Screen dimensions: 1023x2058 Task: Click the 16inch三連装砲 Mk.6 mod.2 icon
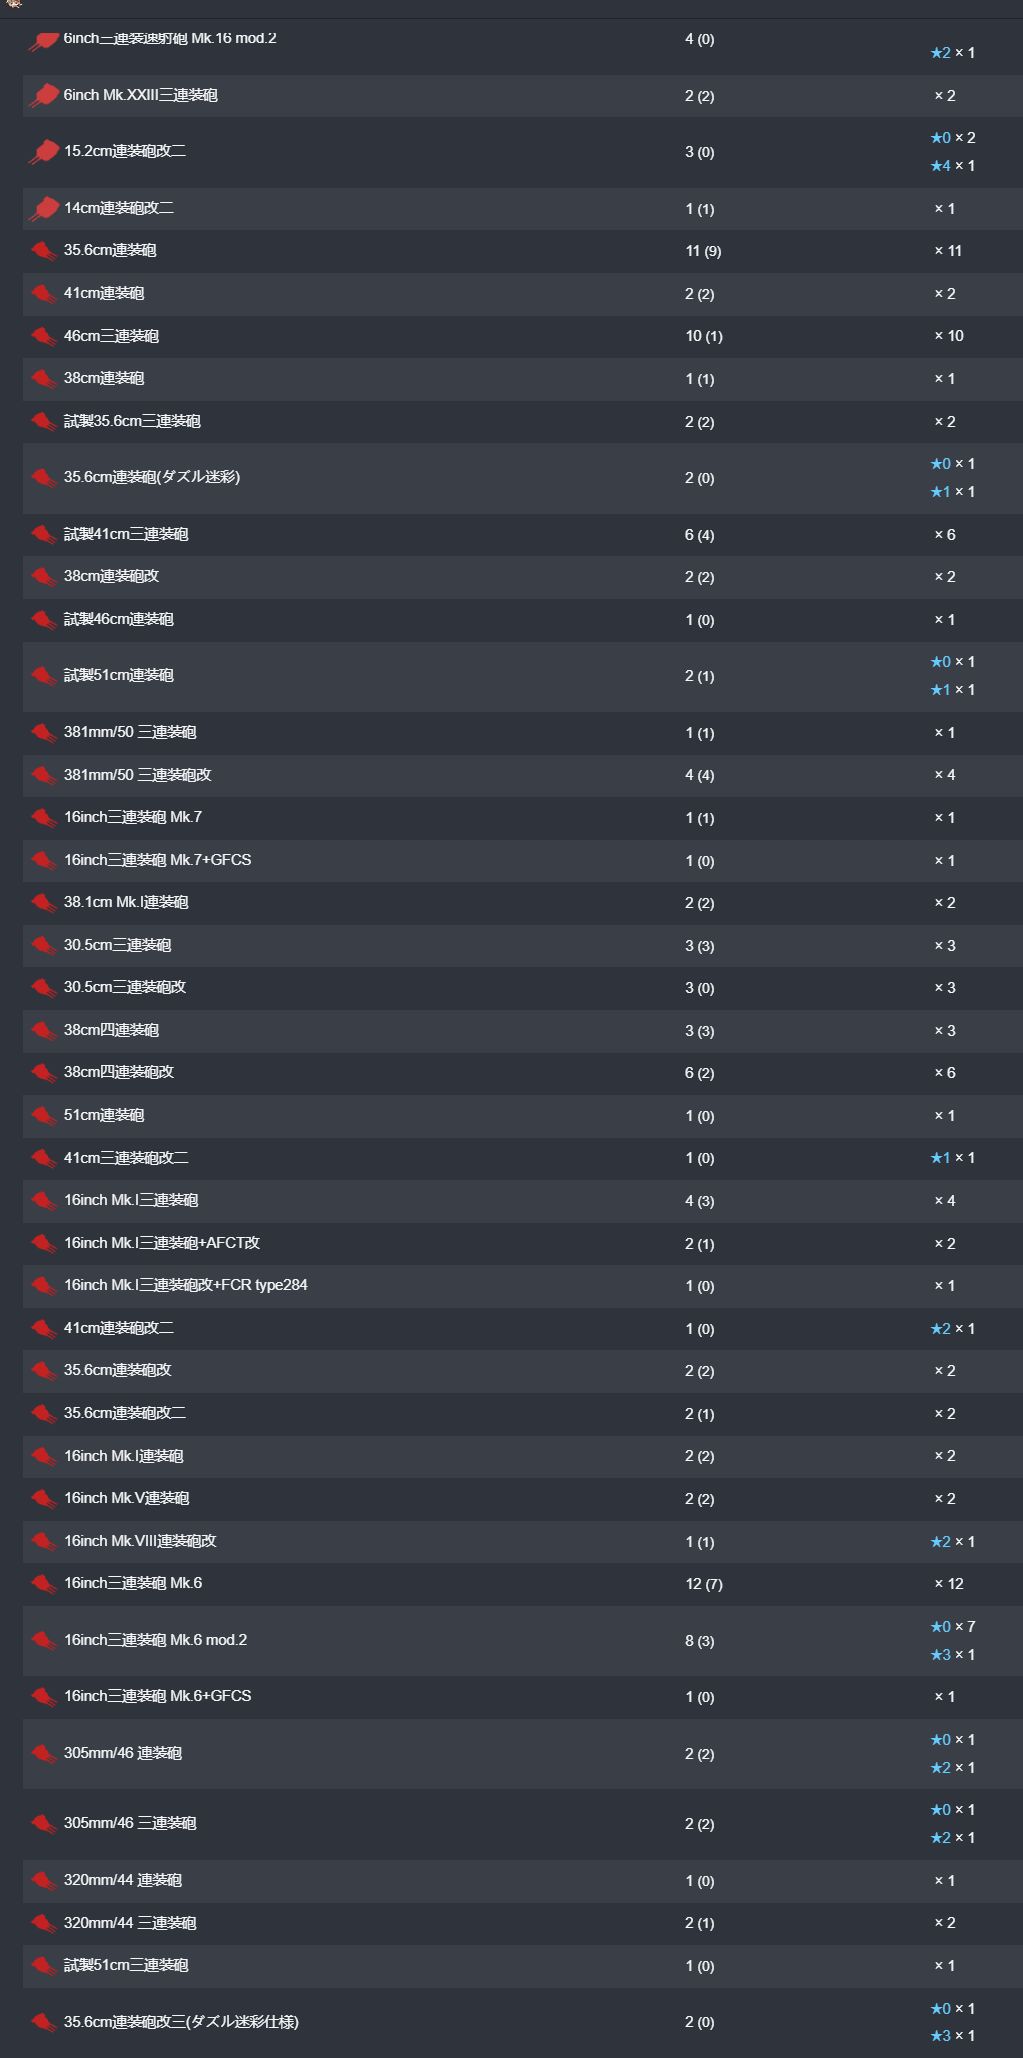[x=43, y=1641]
